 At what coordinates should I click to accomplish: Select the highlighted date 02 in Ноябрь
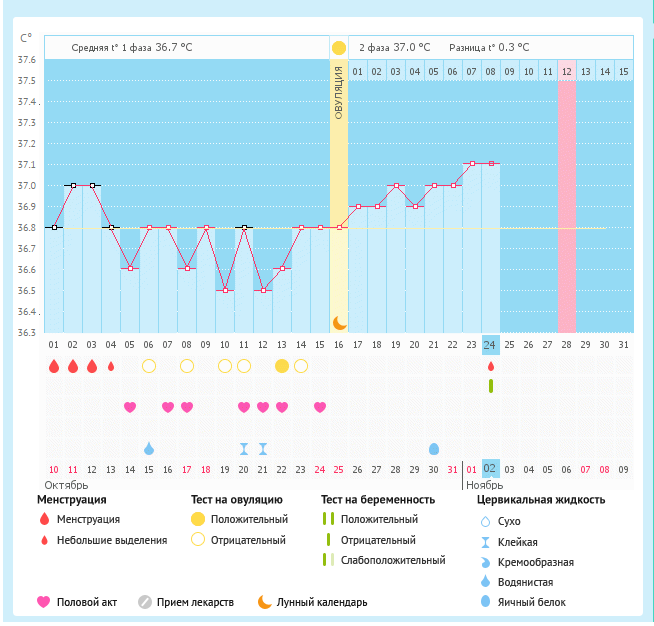point(490,468)
